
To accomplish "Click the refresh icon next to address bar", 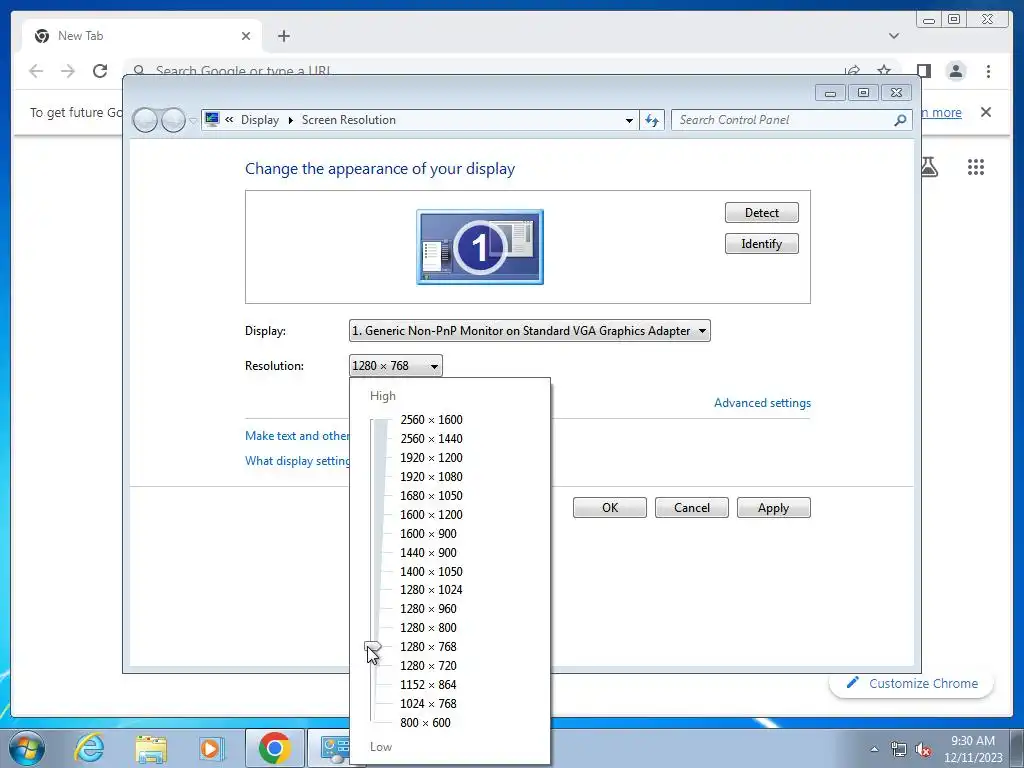I will coord(652,120).
